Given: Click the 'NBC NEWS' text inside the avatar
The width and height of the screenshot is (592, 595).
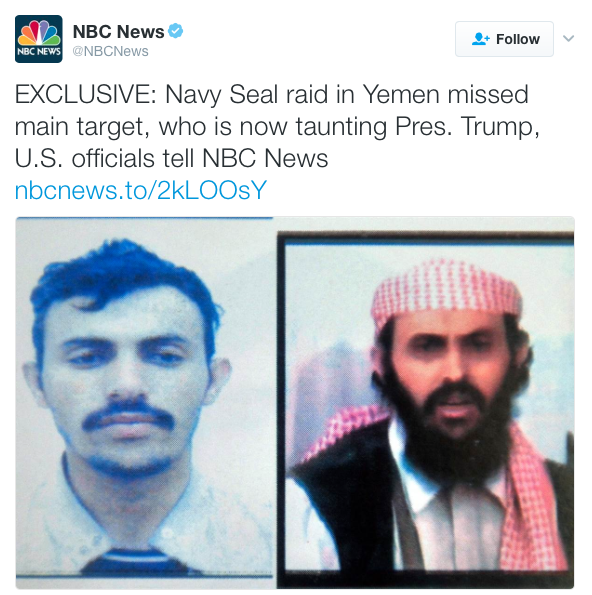Looking at the screenshot, I should pos(39,52).
